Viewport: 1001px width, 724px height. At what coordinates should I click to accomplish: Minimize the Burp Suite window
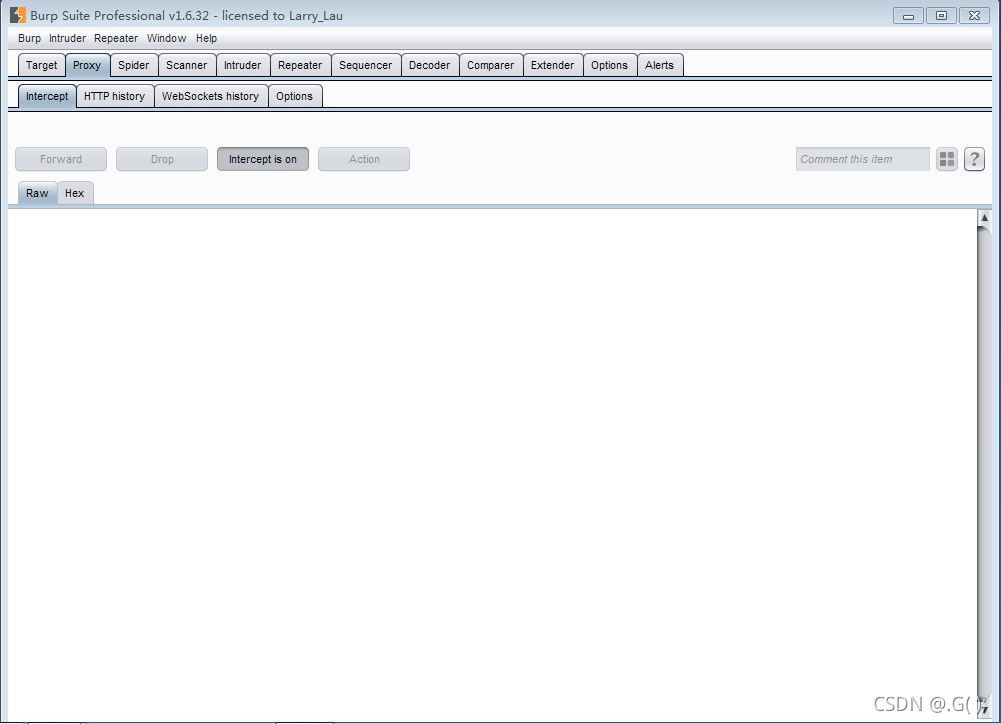[x=908, y=16]
